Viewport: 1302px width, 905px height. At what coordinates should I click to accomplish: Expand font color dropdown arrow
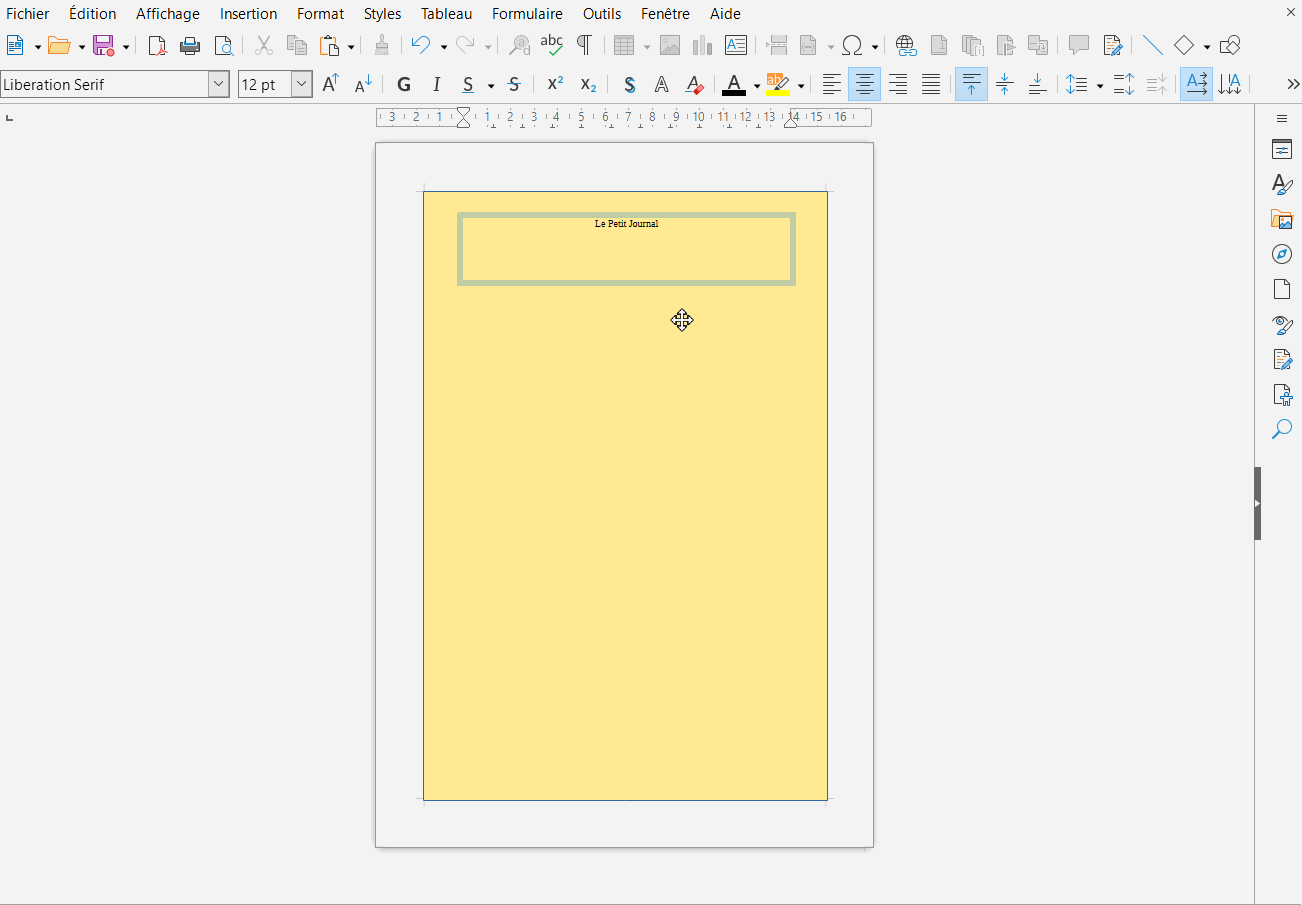[757, 86]
